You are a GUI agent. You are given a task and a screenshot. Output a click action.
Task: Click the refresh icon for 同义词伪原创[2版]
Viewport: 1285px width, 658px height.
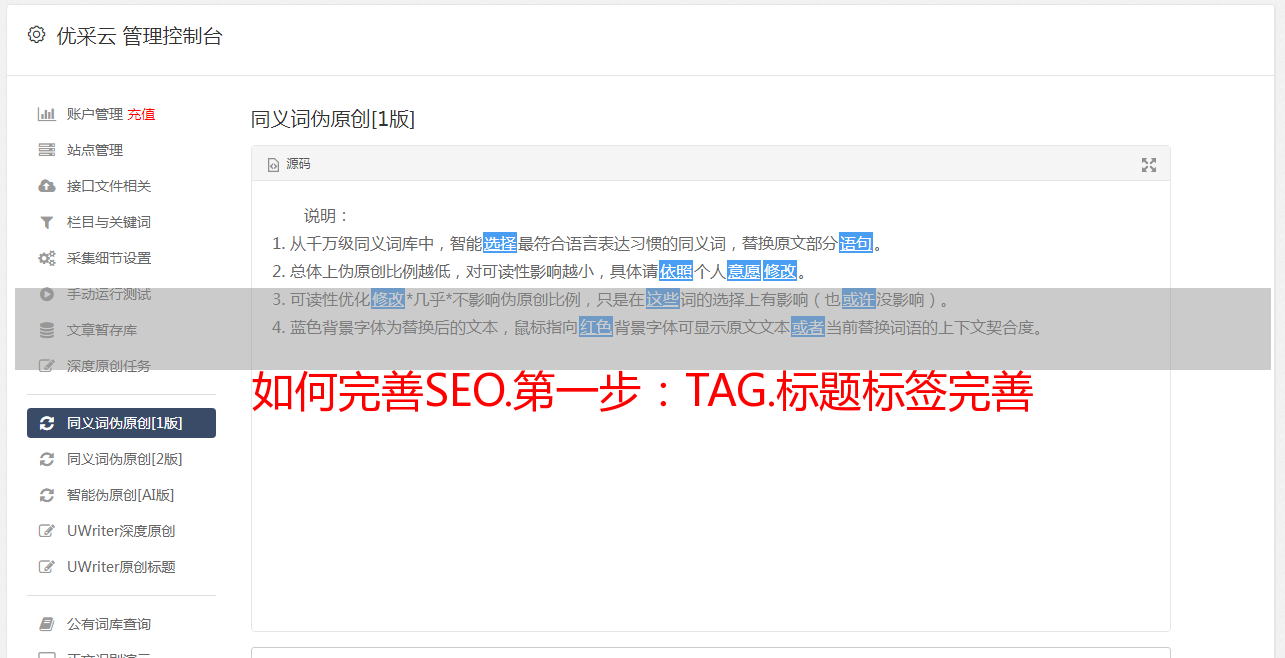click(46, 459)
